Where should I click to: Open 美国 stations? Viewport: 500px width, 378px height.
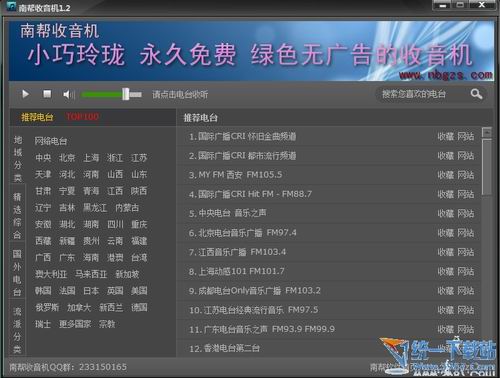coord(139,291)
